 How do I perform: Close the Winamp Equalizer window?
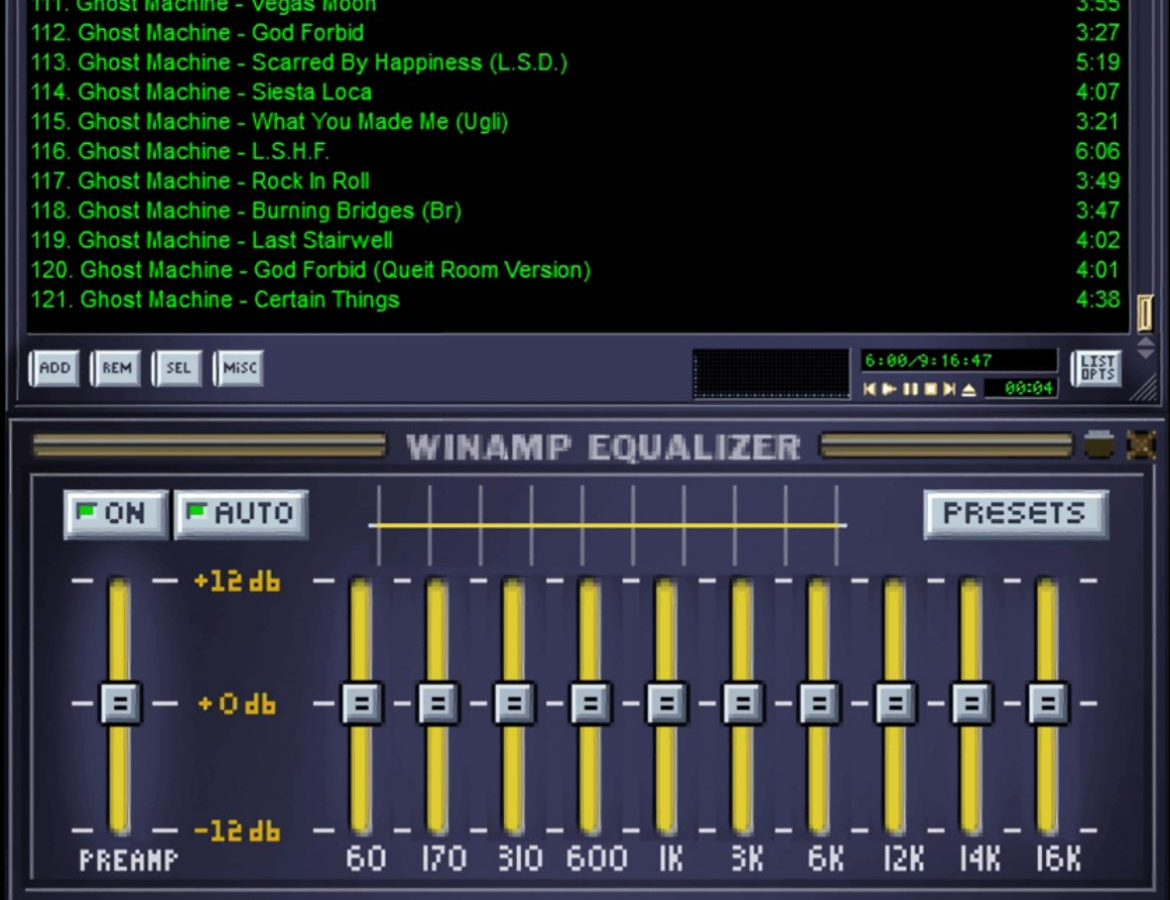point(1141,445)
